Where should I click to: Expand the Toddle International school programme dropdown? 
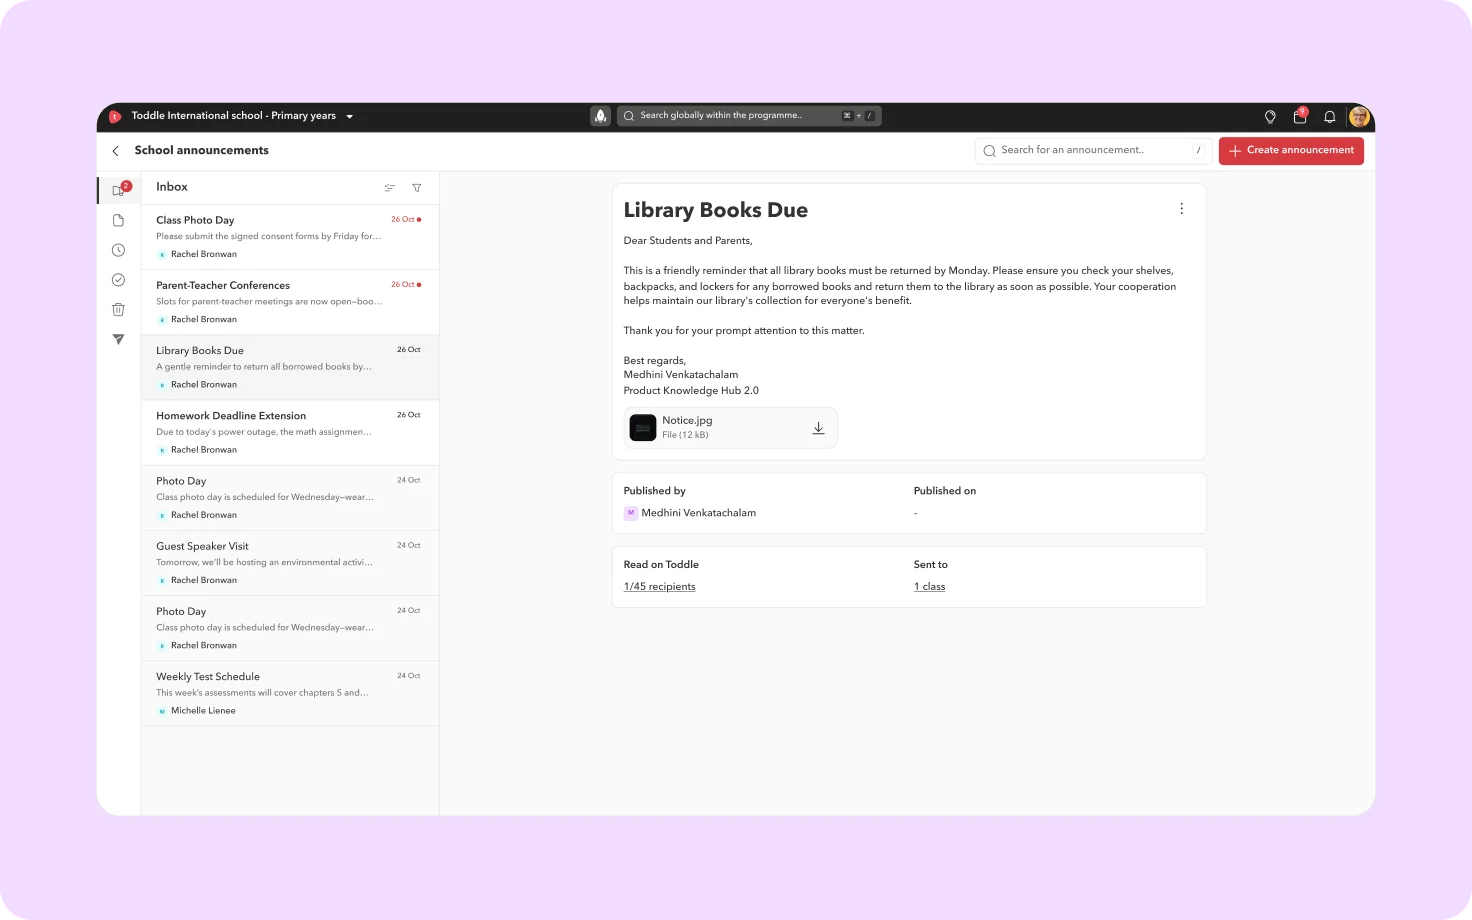[243, 116]
